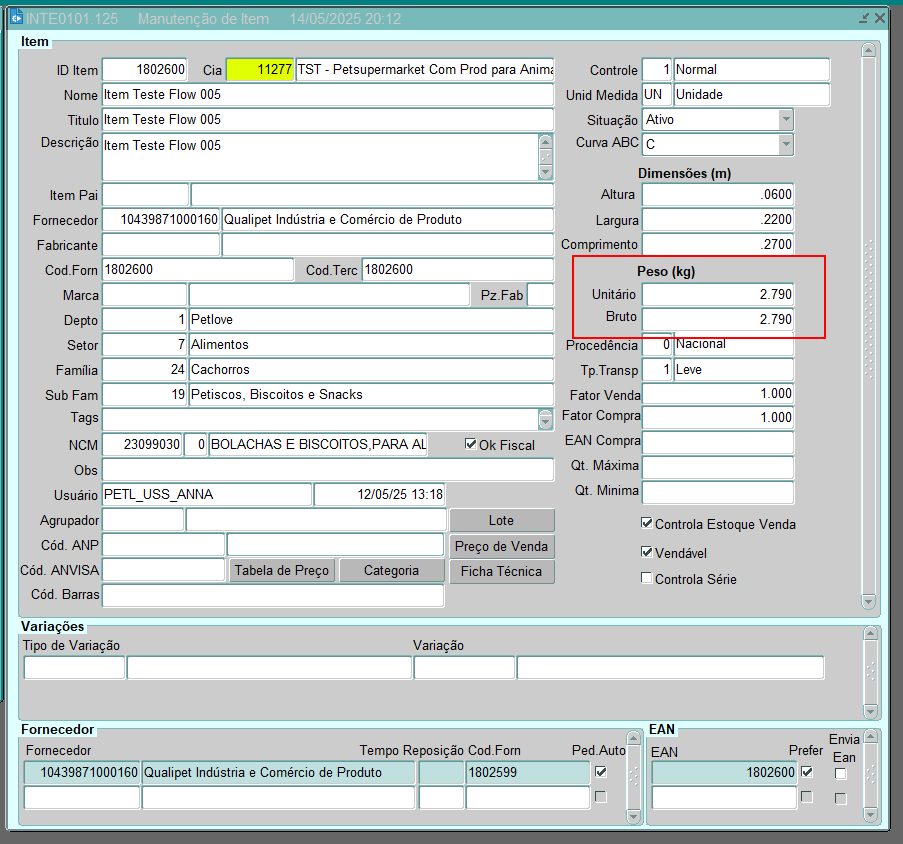Click the Item Pai code field
The image size is (903, 844).
pyautogui.click(x=145, y=195)
